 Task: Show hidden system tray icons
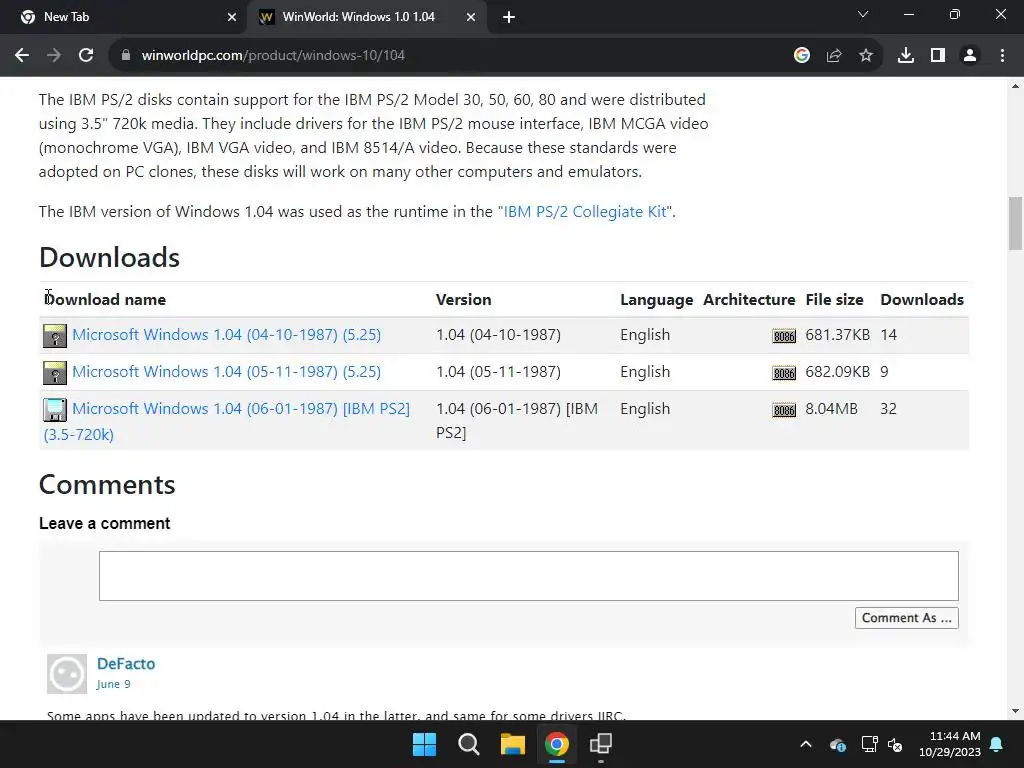806,744
